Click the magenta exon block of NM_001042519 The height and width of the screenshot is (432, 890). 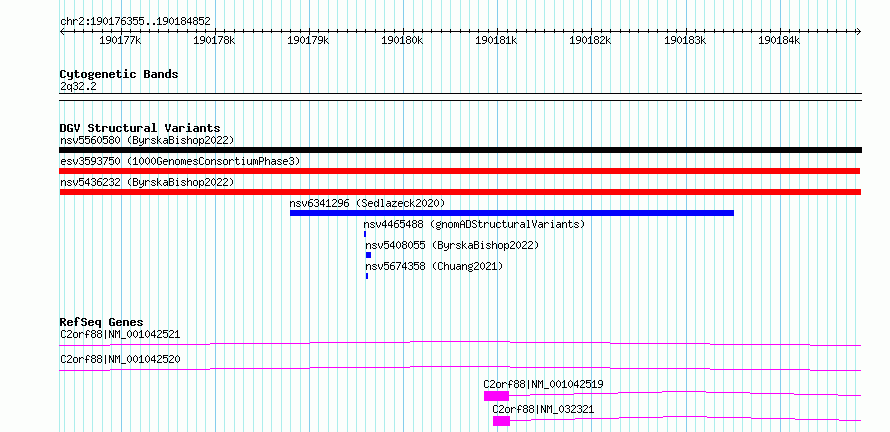coord(497,396)
